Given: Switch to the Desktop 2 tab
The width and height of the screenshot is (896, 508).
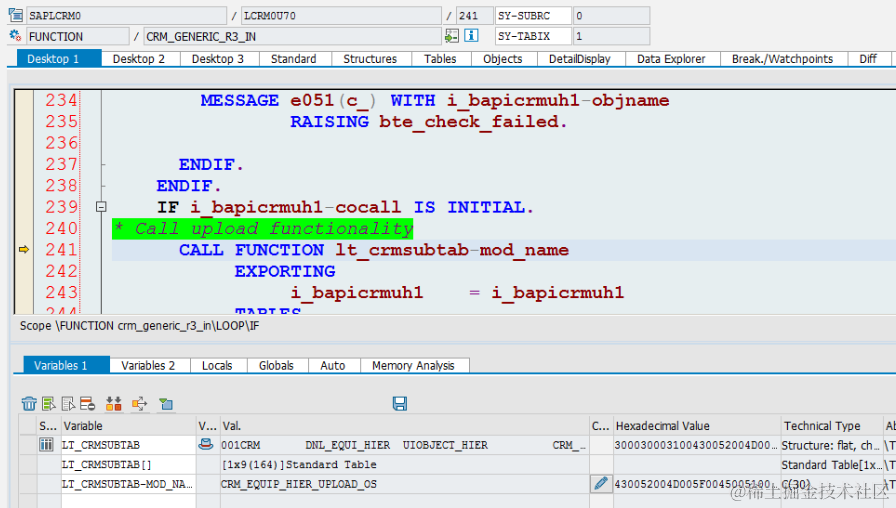Looking at the screenshot, I should pyautogui.click(x=139, y=59).
